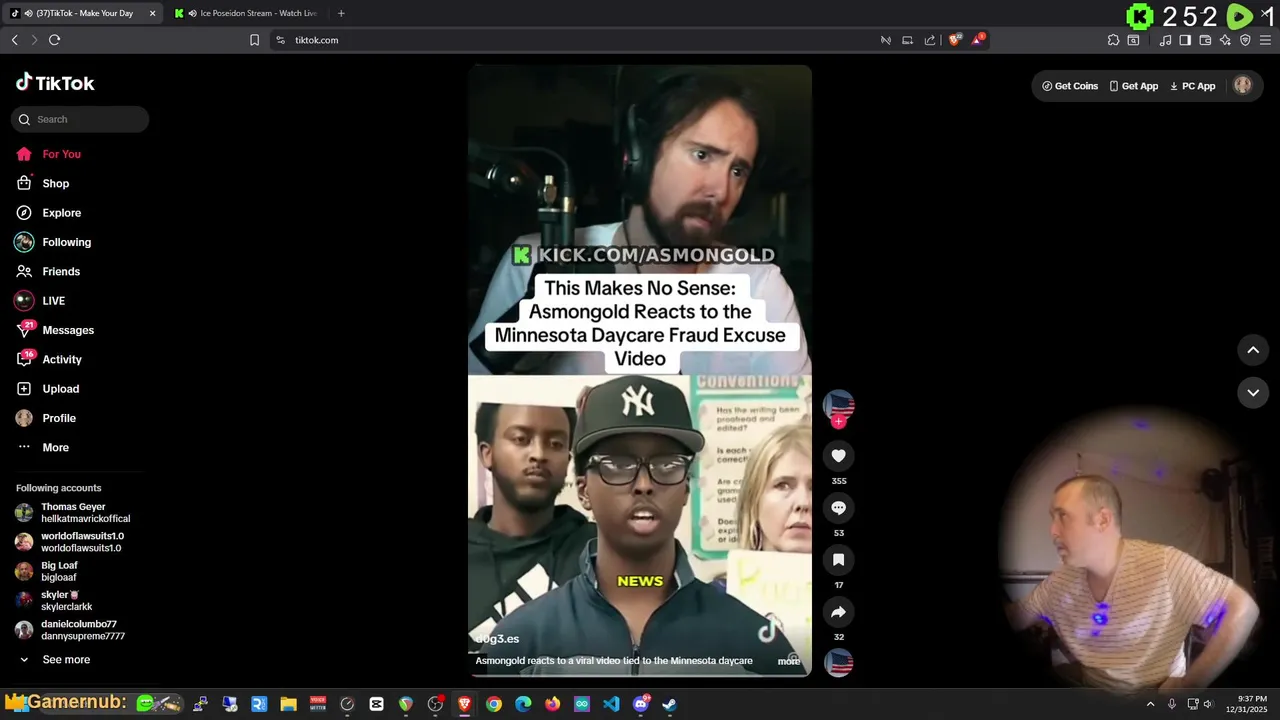The width and height of the screenshot is (1280, 720).
Task: Open Brave Rewards triangle icon
Action: coord(977,40)
